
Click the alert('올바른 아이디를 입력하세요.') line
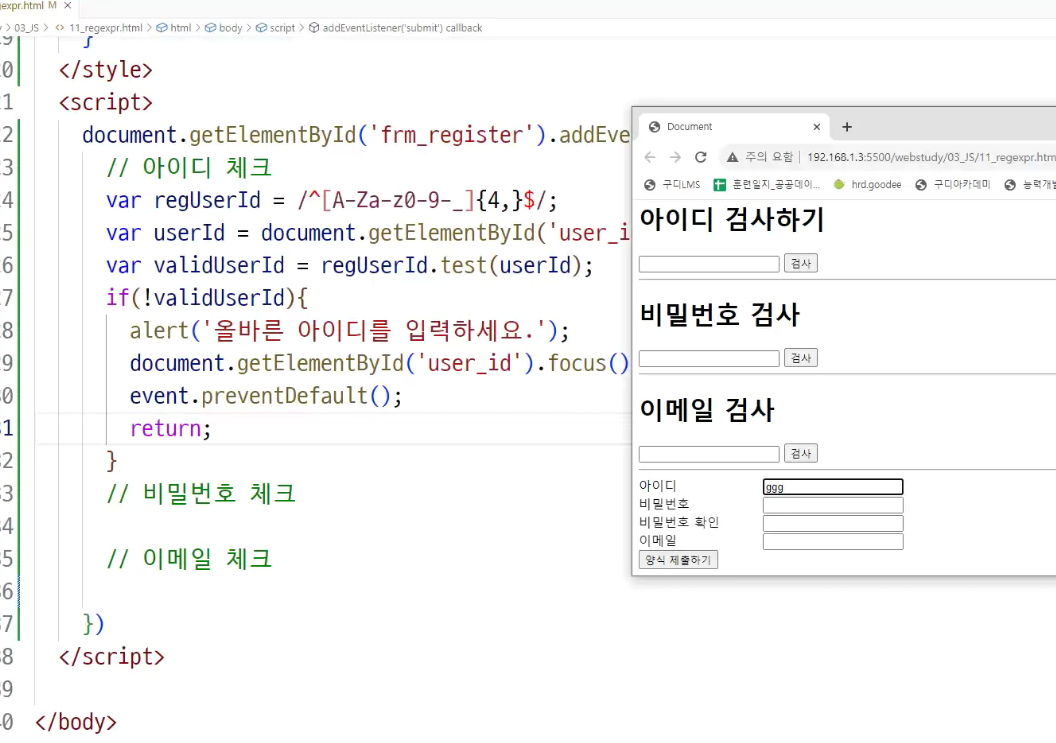[350, 330]
